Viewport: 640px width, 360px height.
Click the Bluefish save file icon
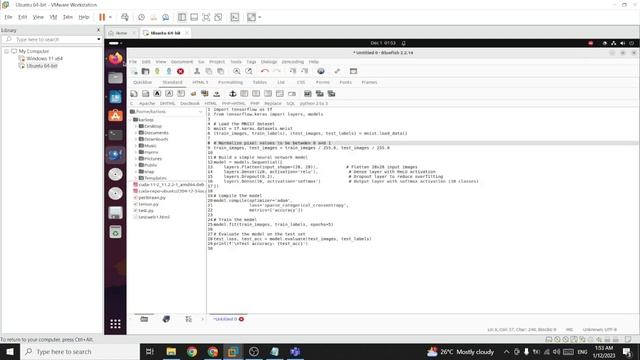point(157,71)
